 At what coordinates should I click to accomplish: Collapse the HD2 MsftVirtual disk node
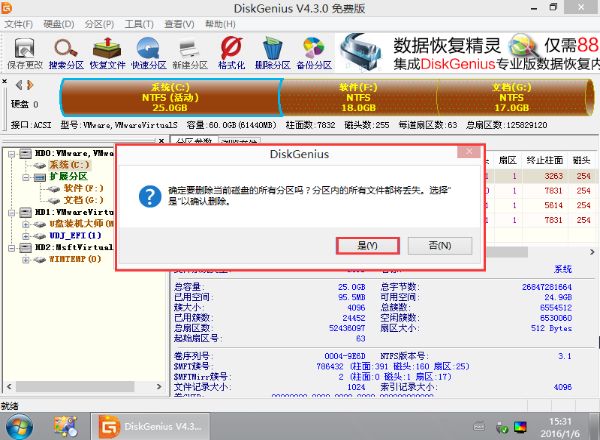point(11,248)
